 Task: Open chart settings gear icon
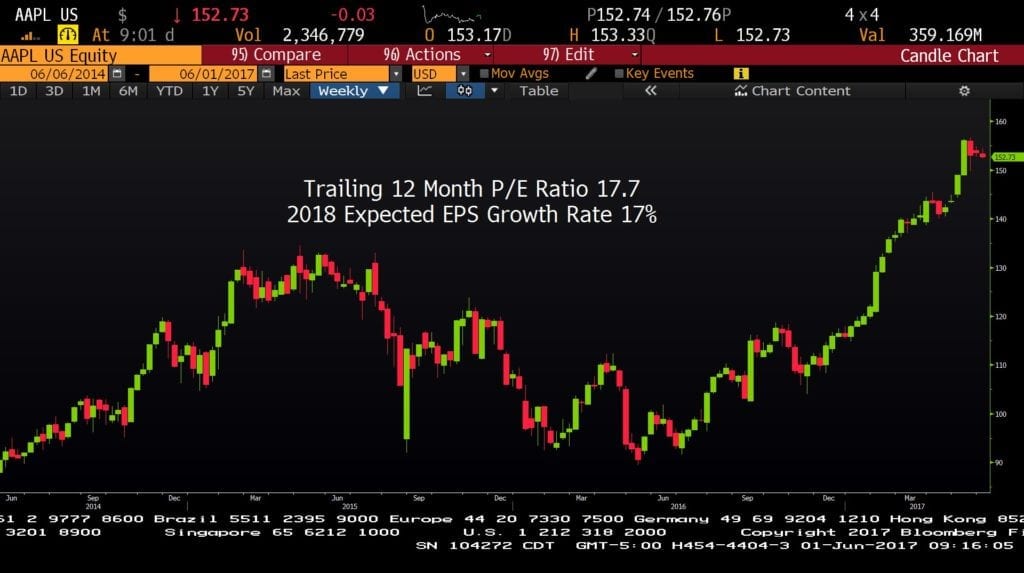964,91
